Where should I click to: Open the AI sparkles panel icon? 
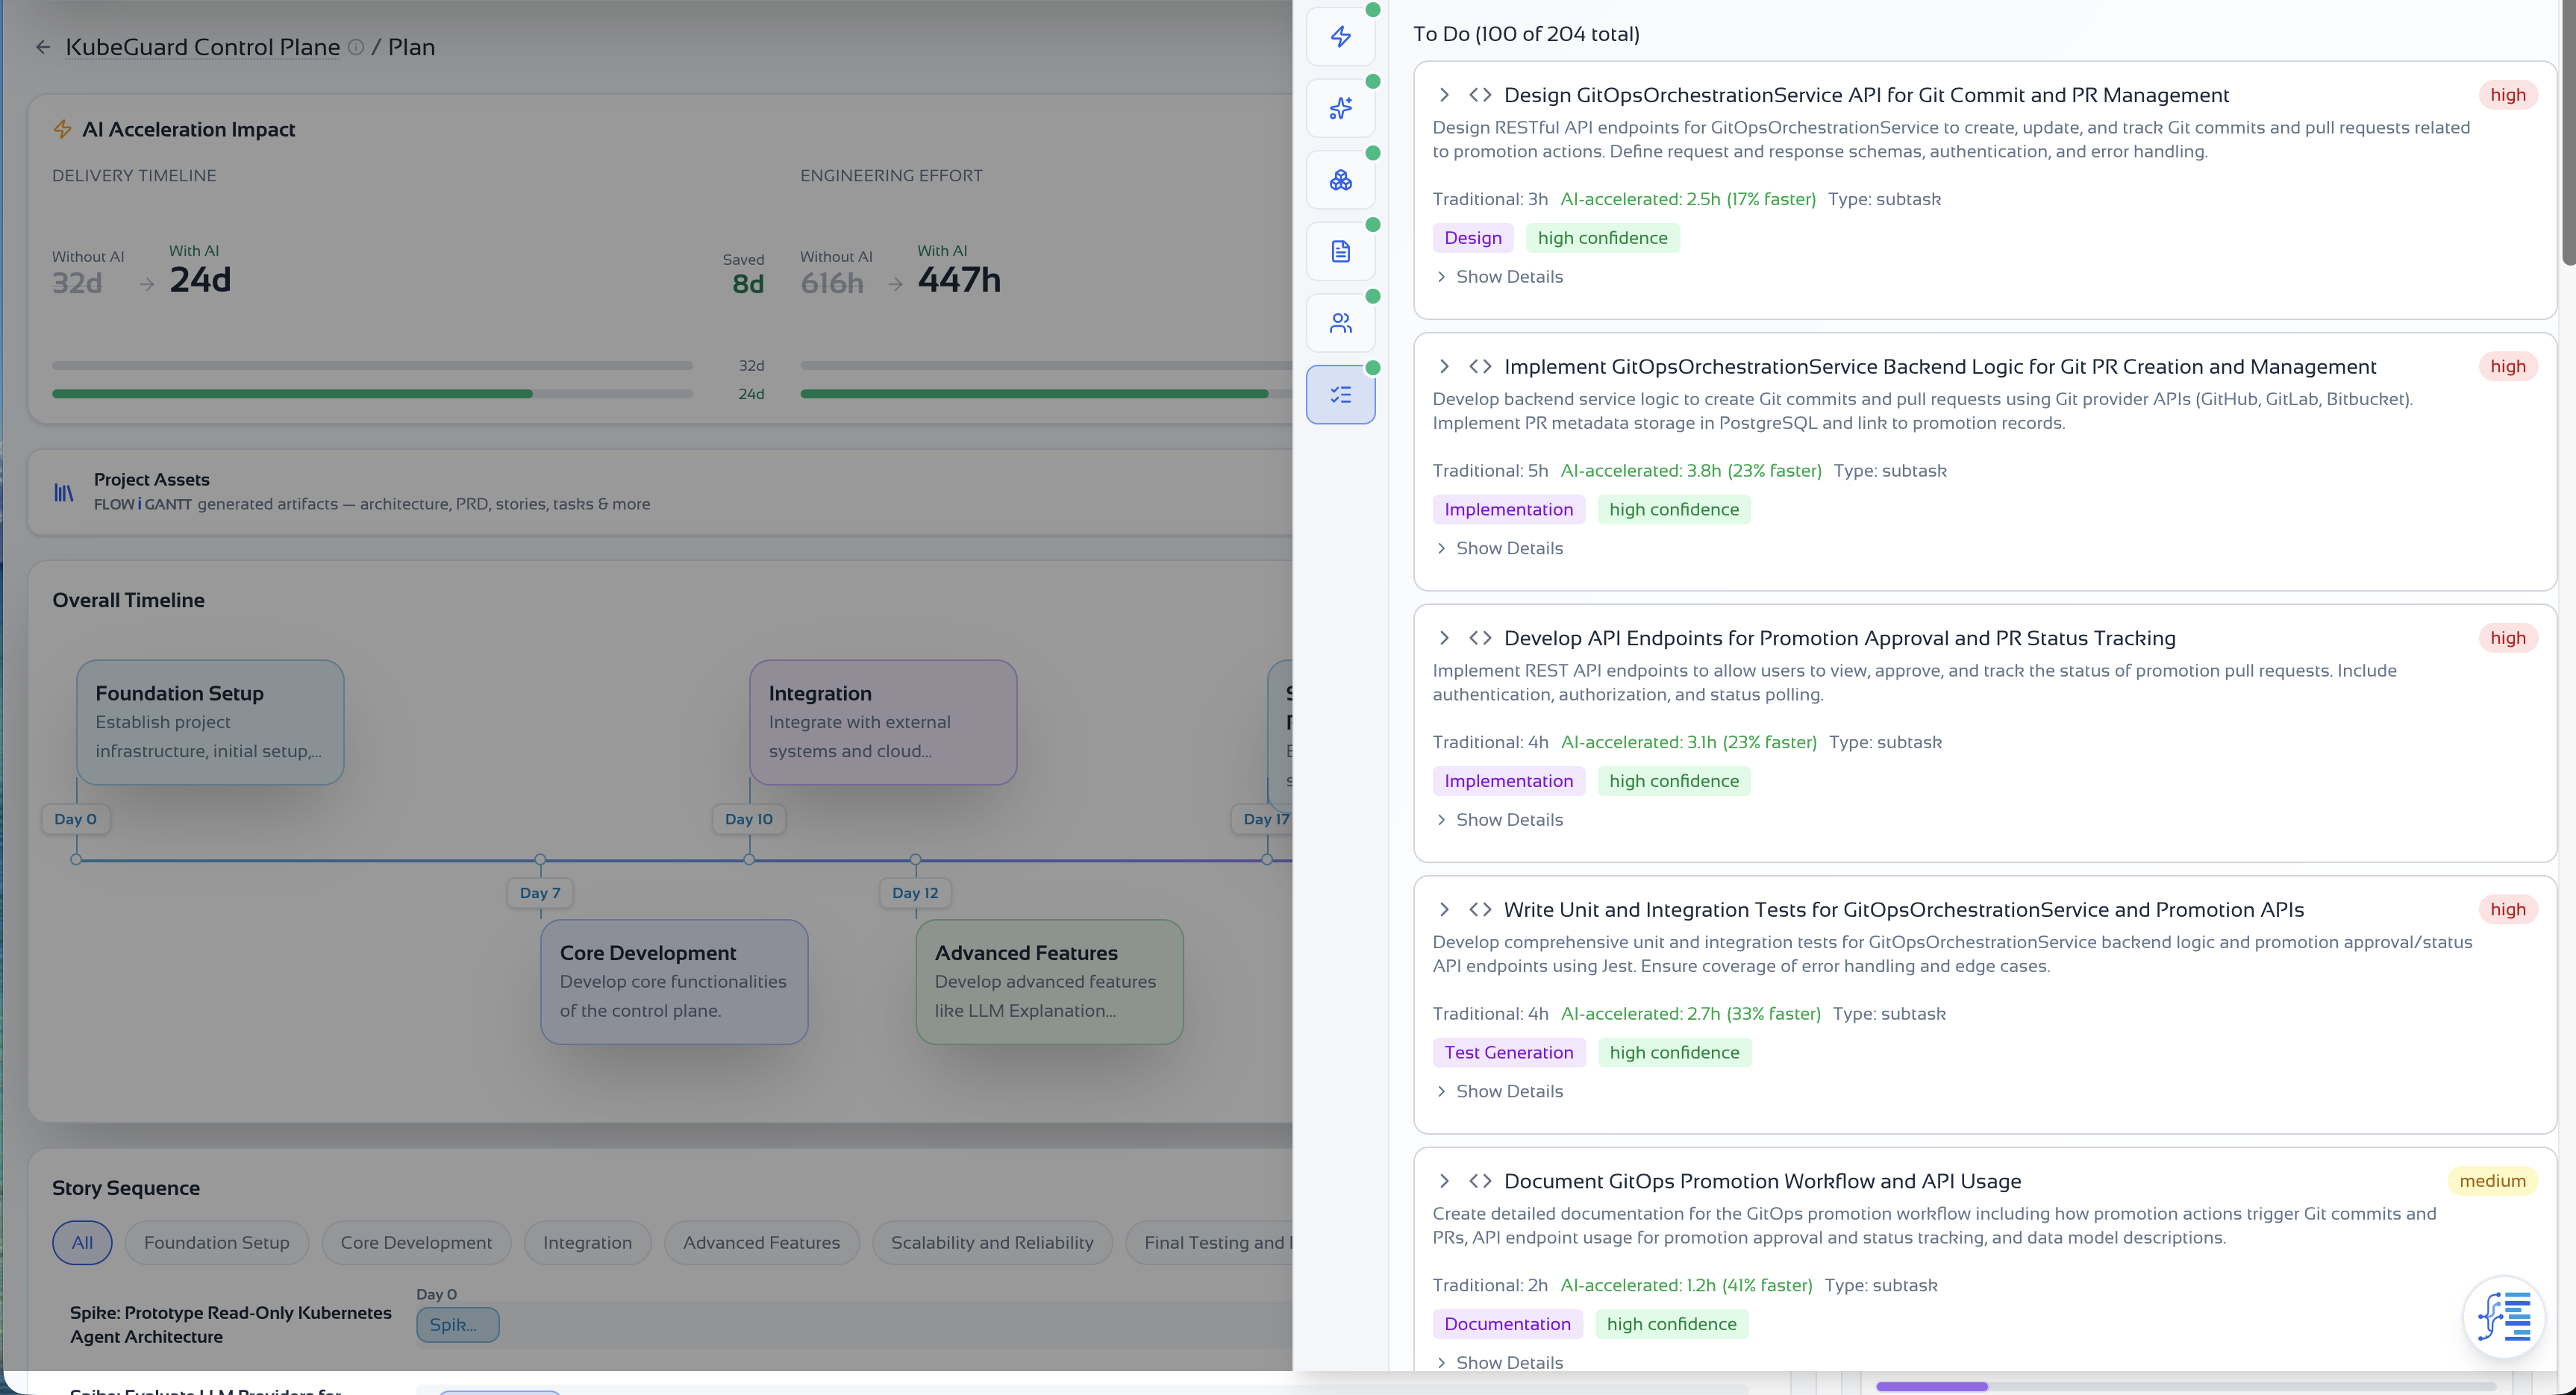pos(1340,108)
